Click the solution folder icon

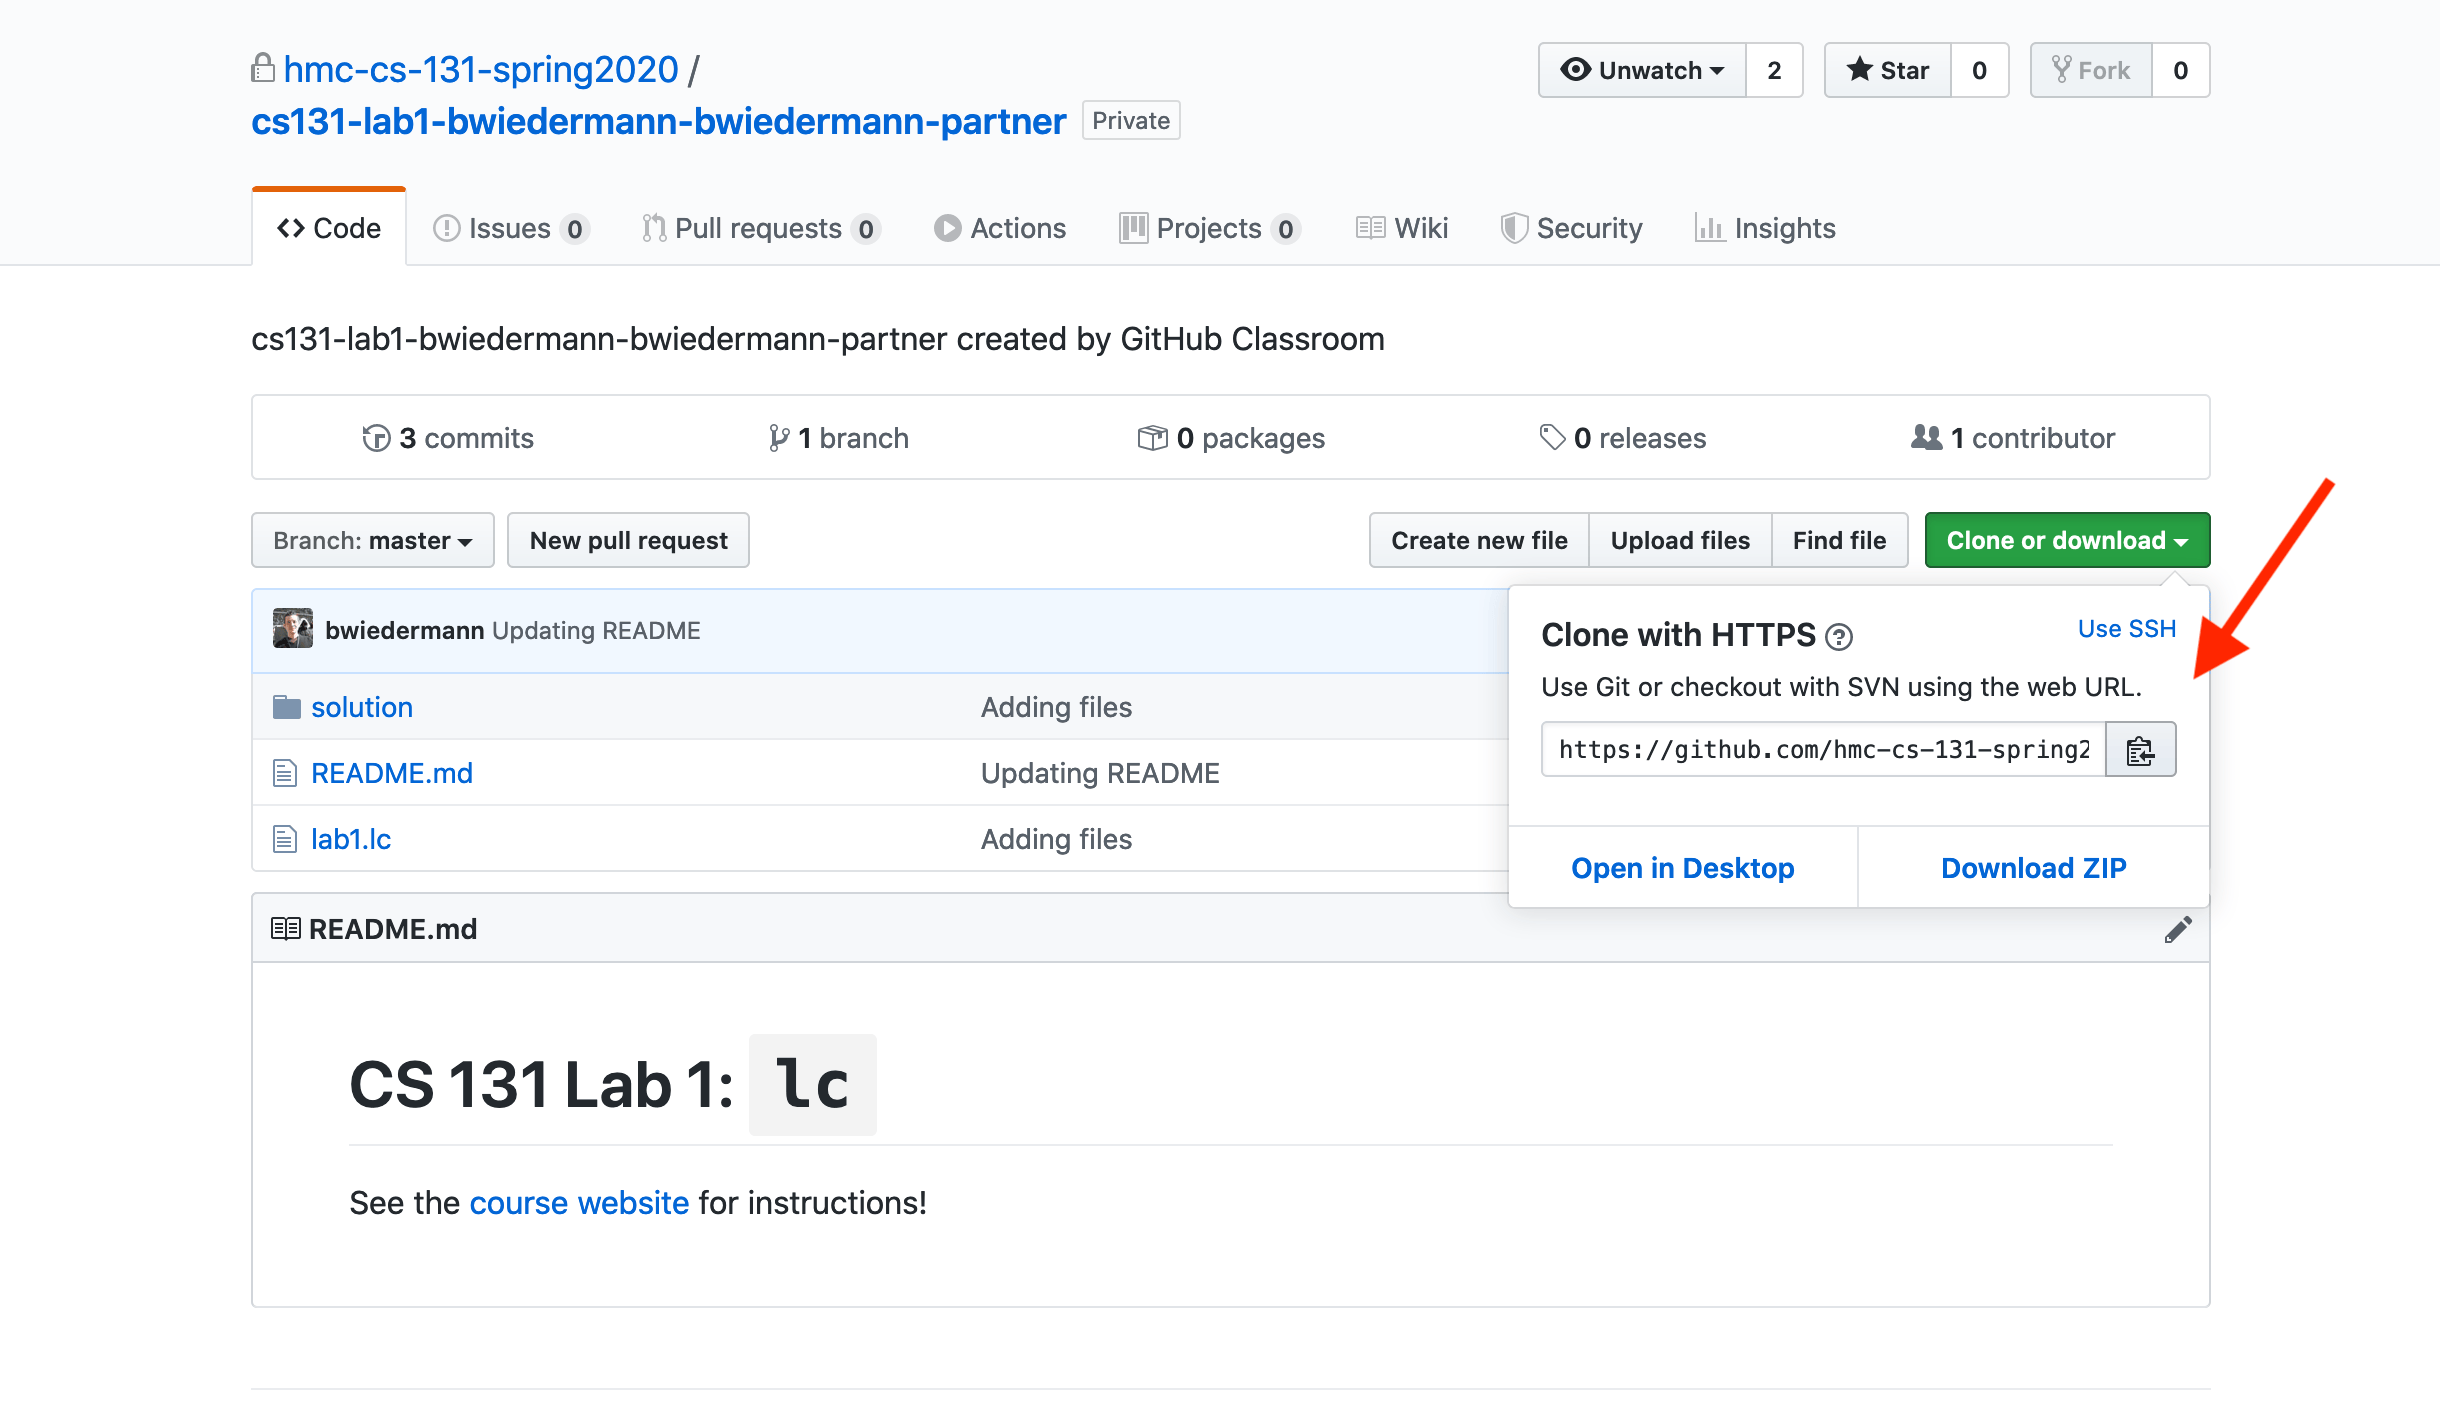[287, 707]
